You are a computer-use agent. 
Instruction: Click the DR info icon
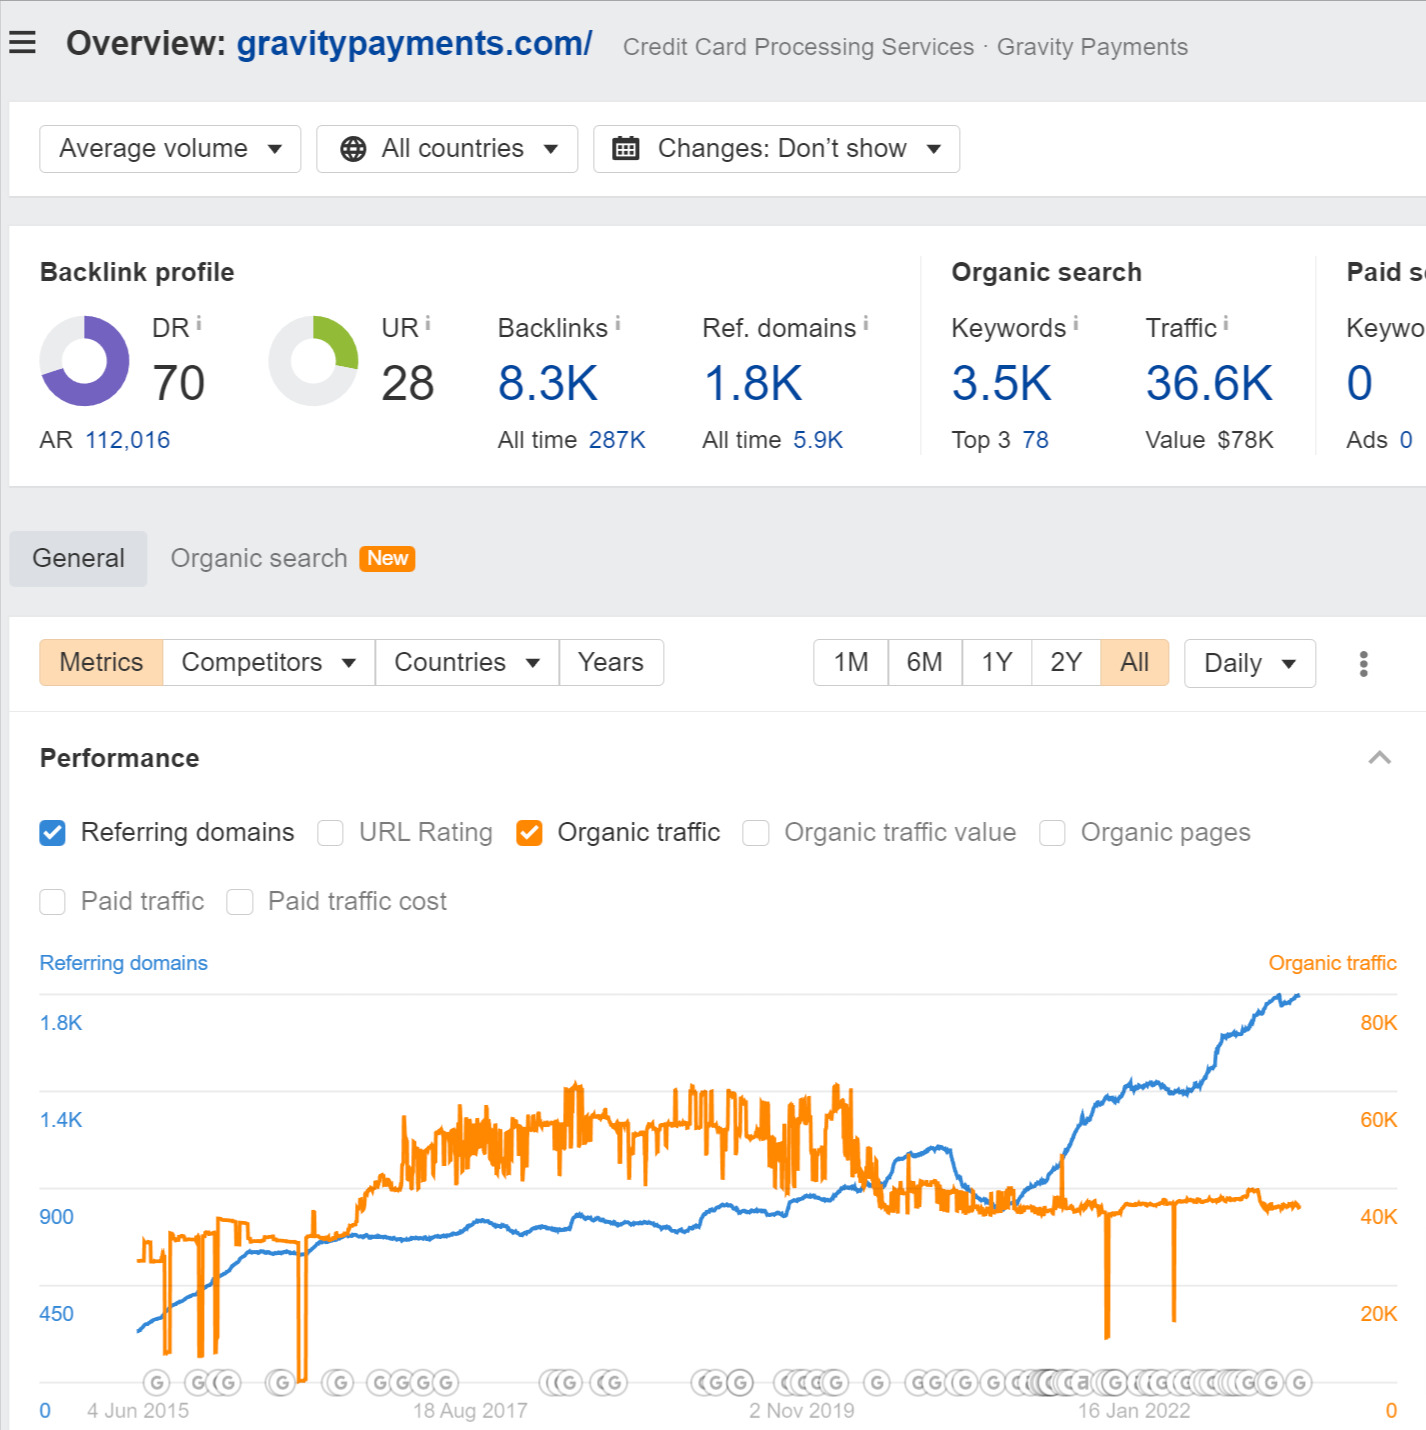coord(199,320)
